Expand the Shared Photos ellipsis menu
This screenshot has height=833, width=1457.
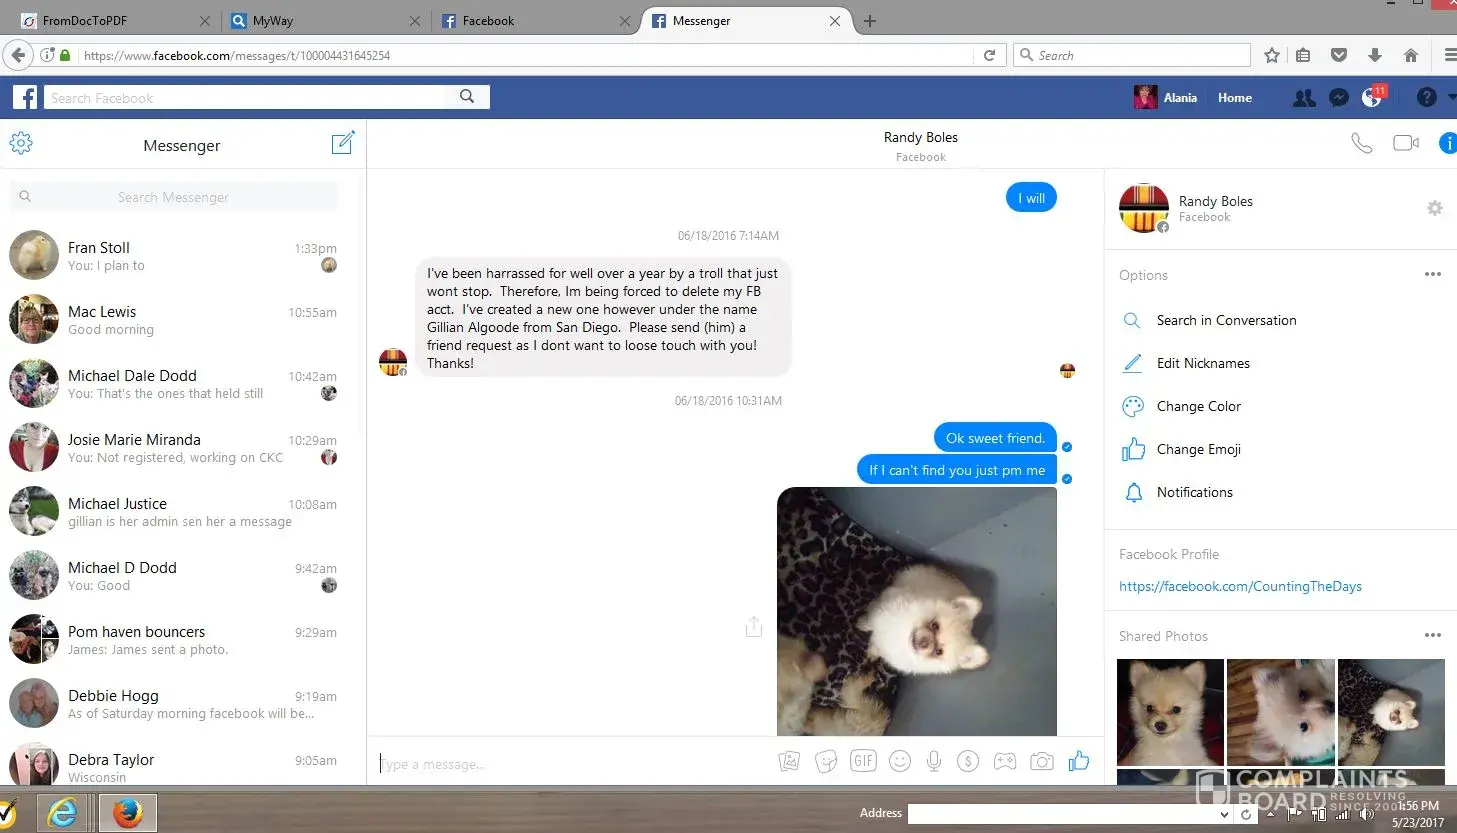click(1433, 635)
